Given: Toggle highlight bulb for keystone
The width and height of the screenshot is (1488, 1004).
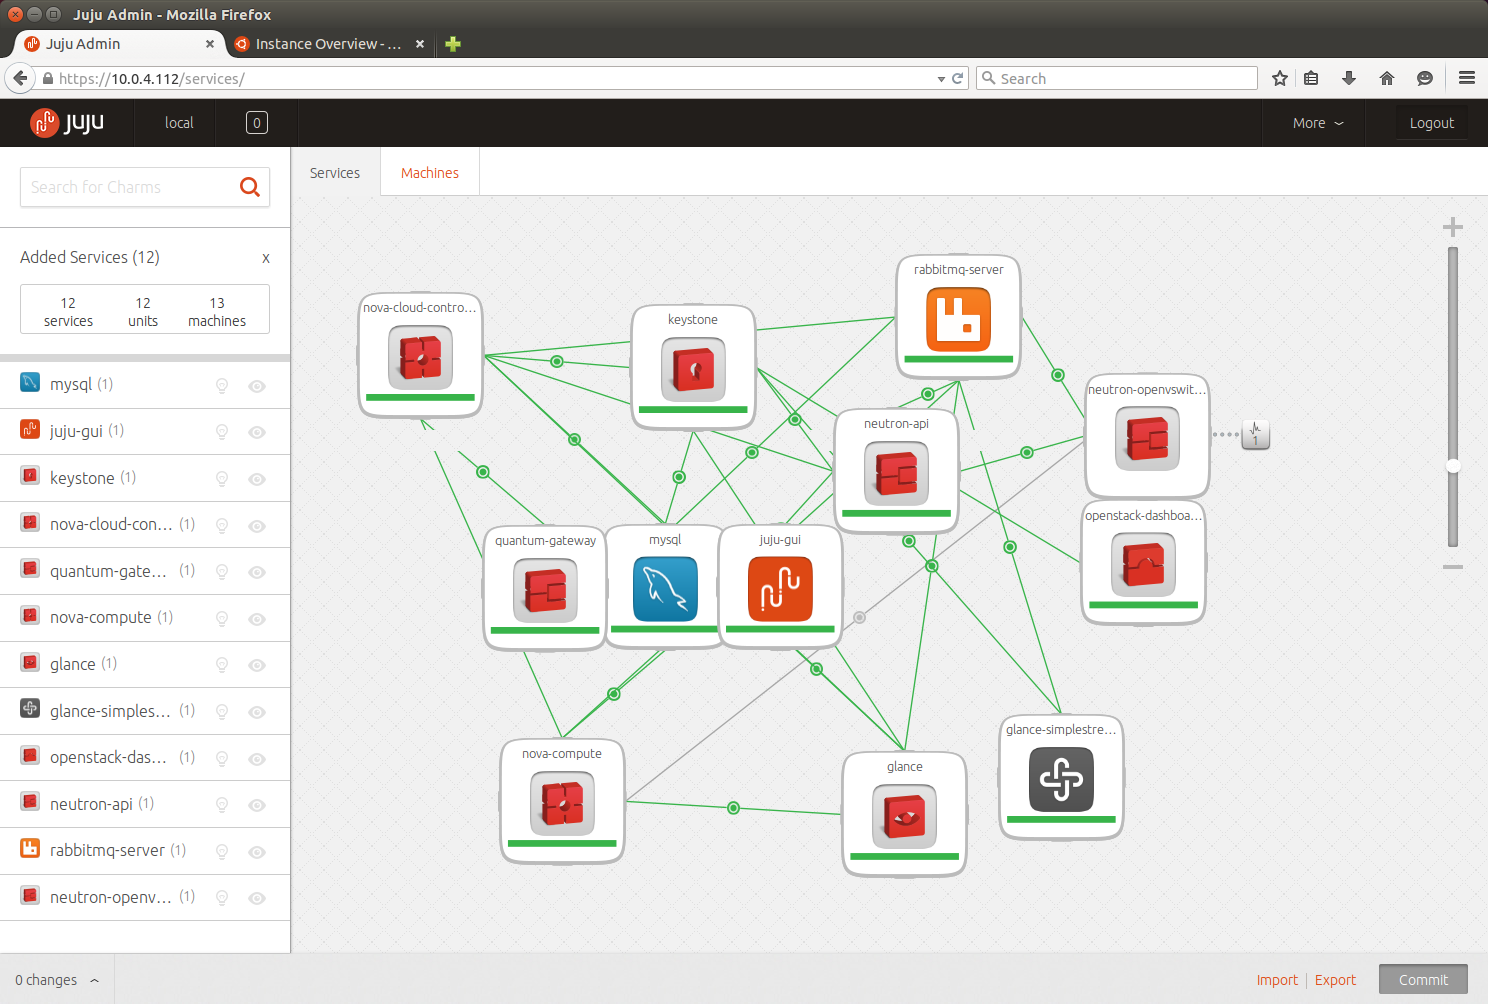Looking at the screenshot, I should pos(222,479).
